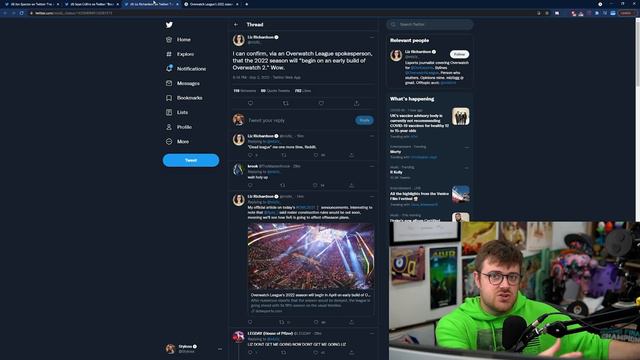Open main tweet's three-dot options menu
The image size is (640, 360).
371,37
